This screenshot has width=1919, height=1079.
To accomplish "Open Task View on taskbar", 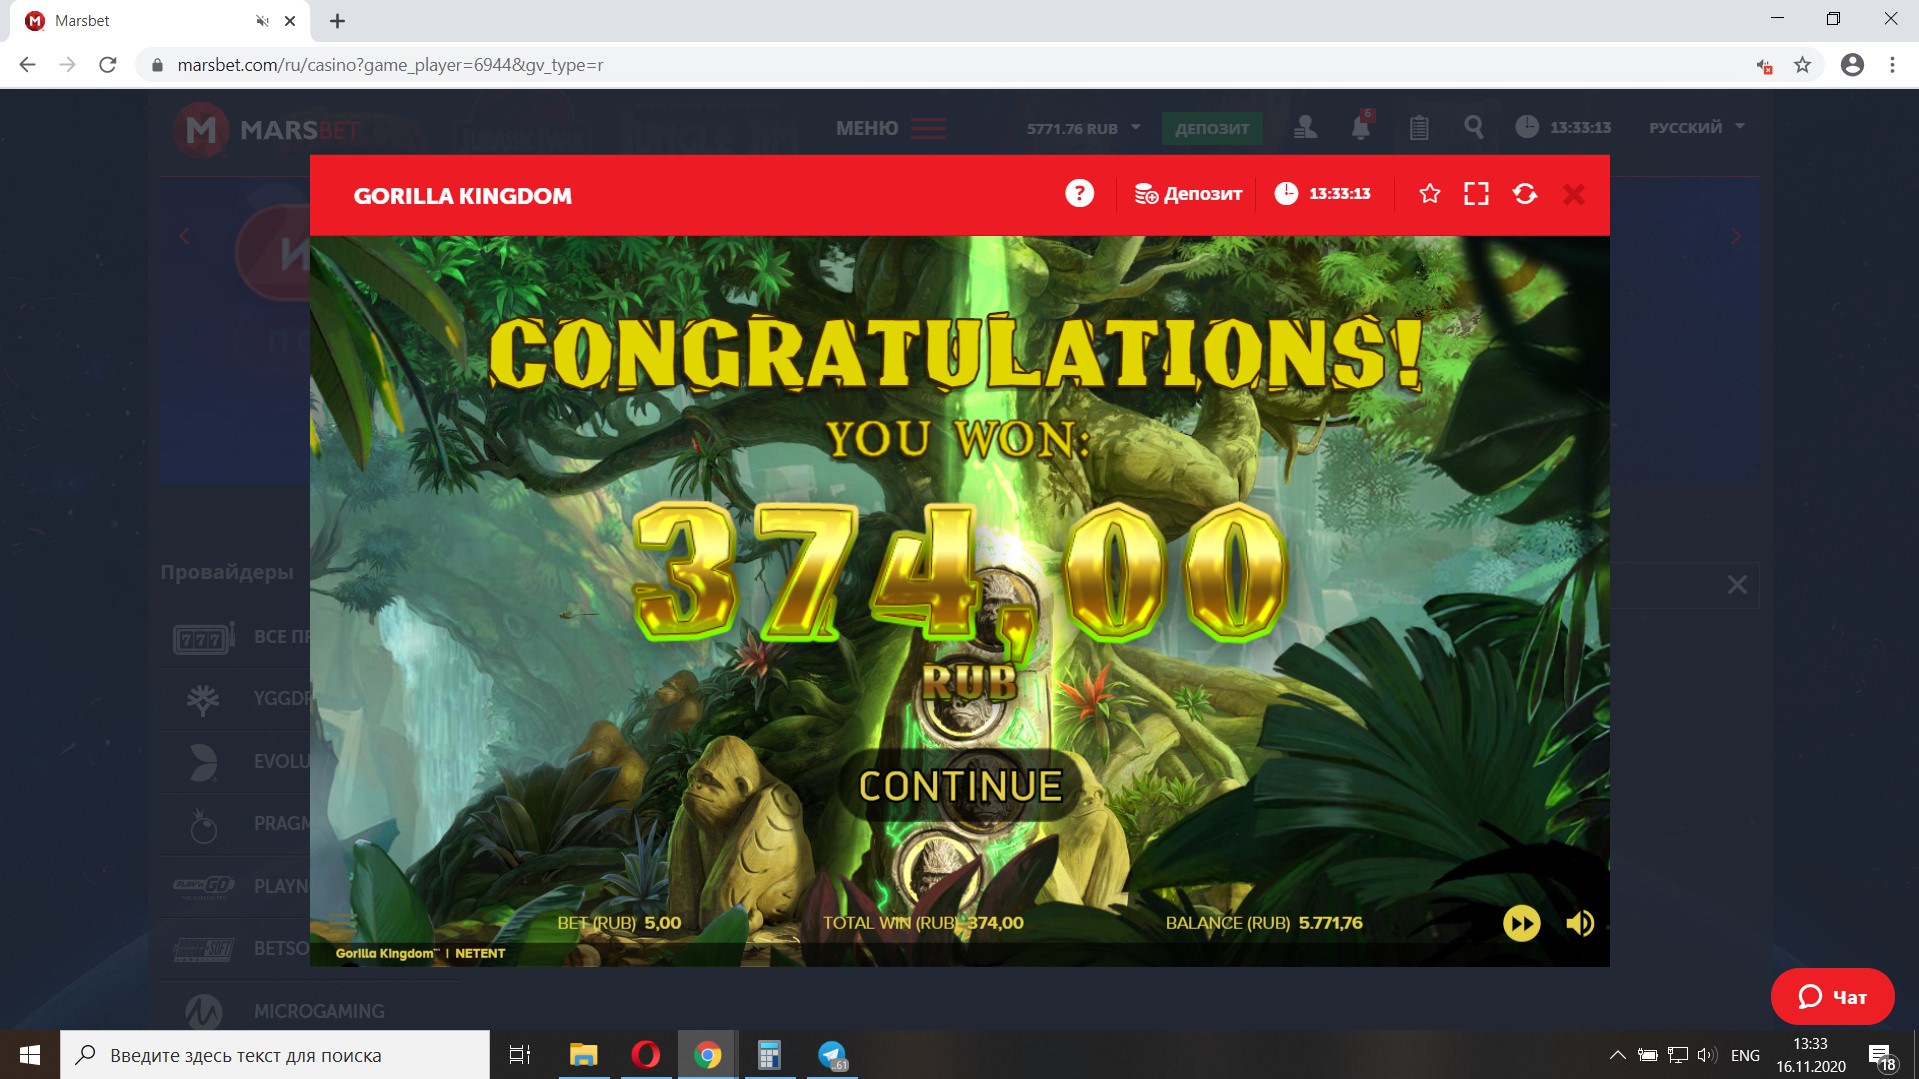I will (520, 1055).
